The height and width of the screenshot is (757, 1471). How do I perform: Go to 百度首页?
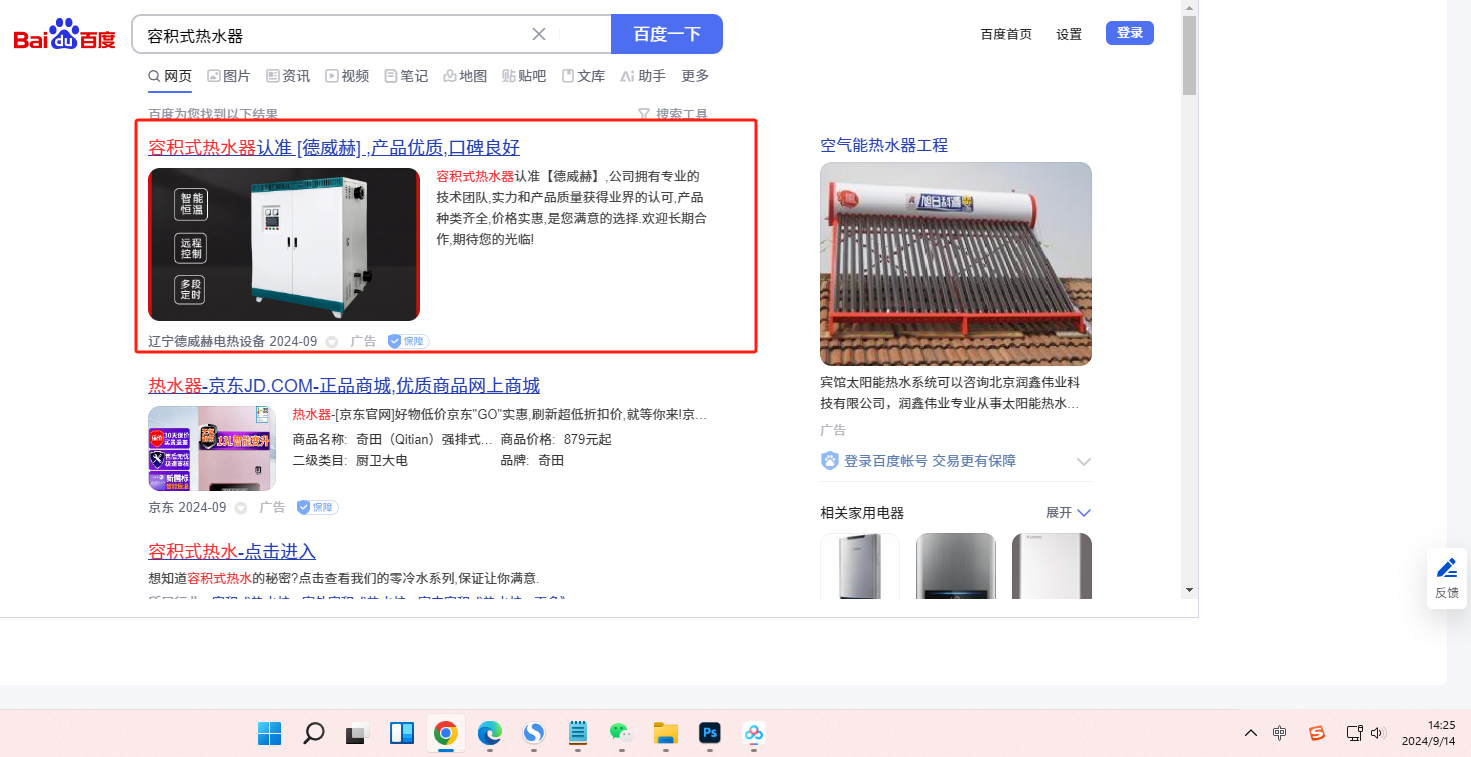pos(1006,34)
